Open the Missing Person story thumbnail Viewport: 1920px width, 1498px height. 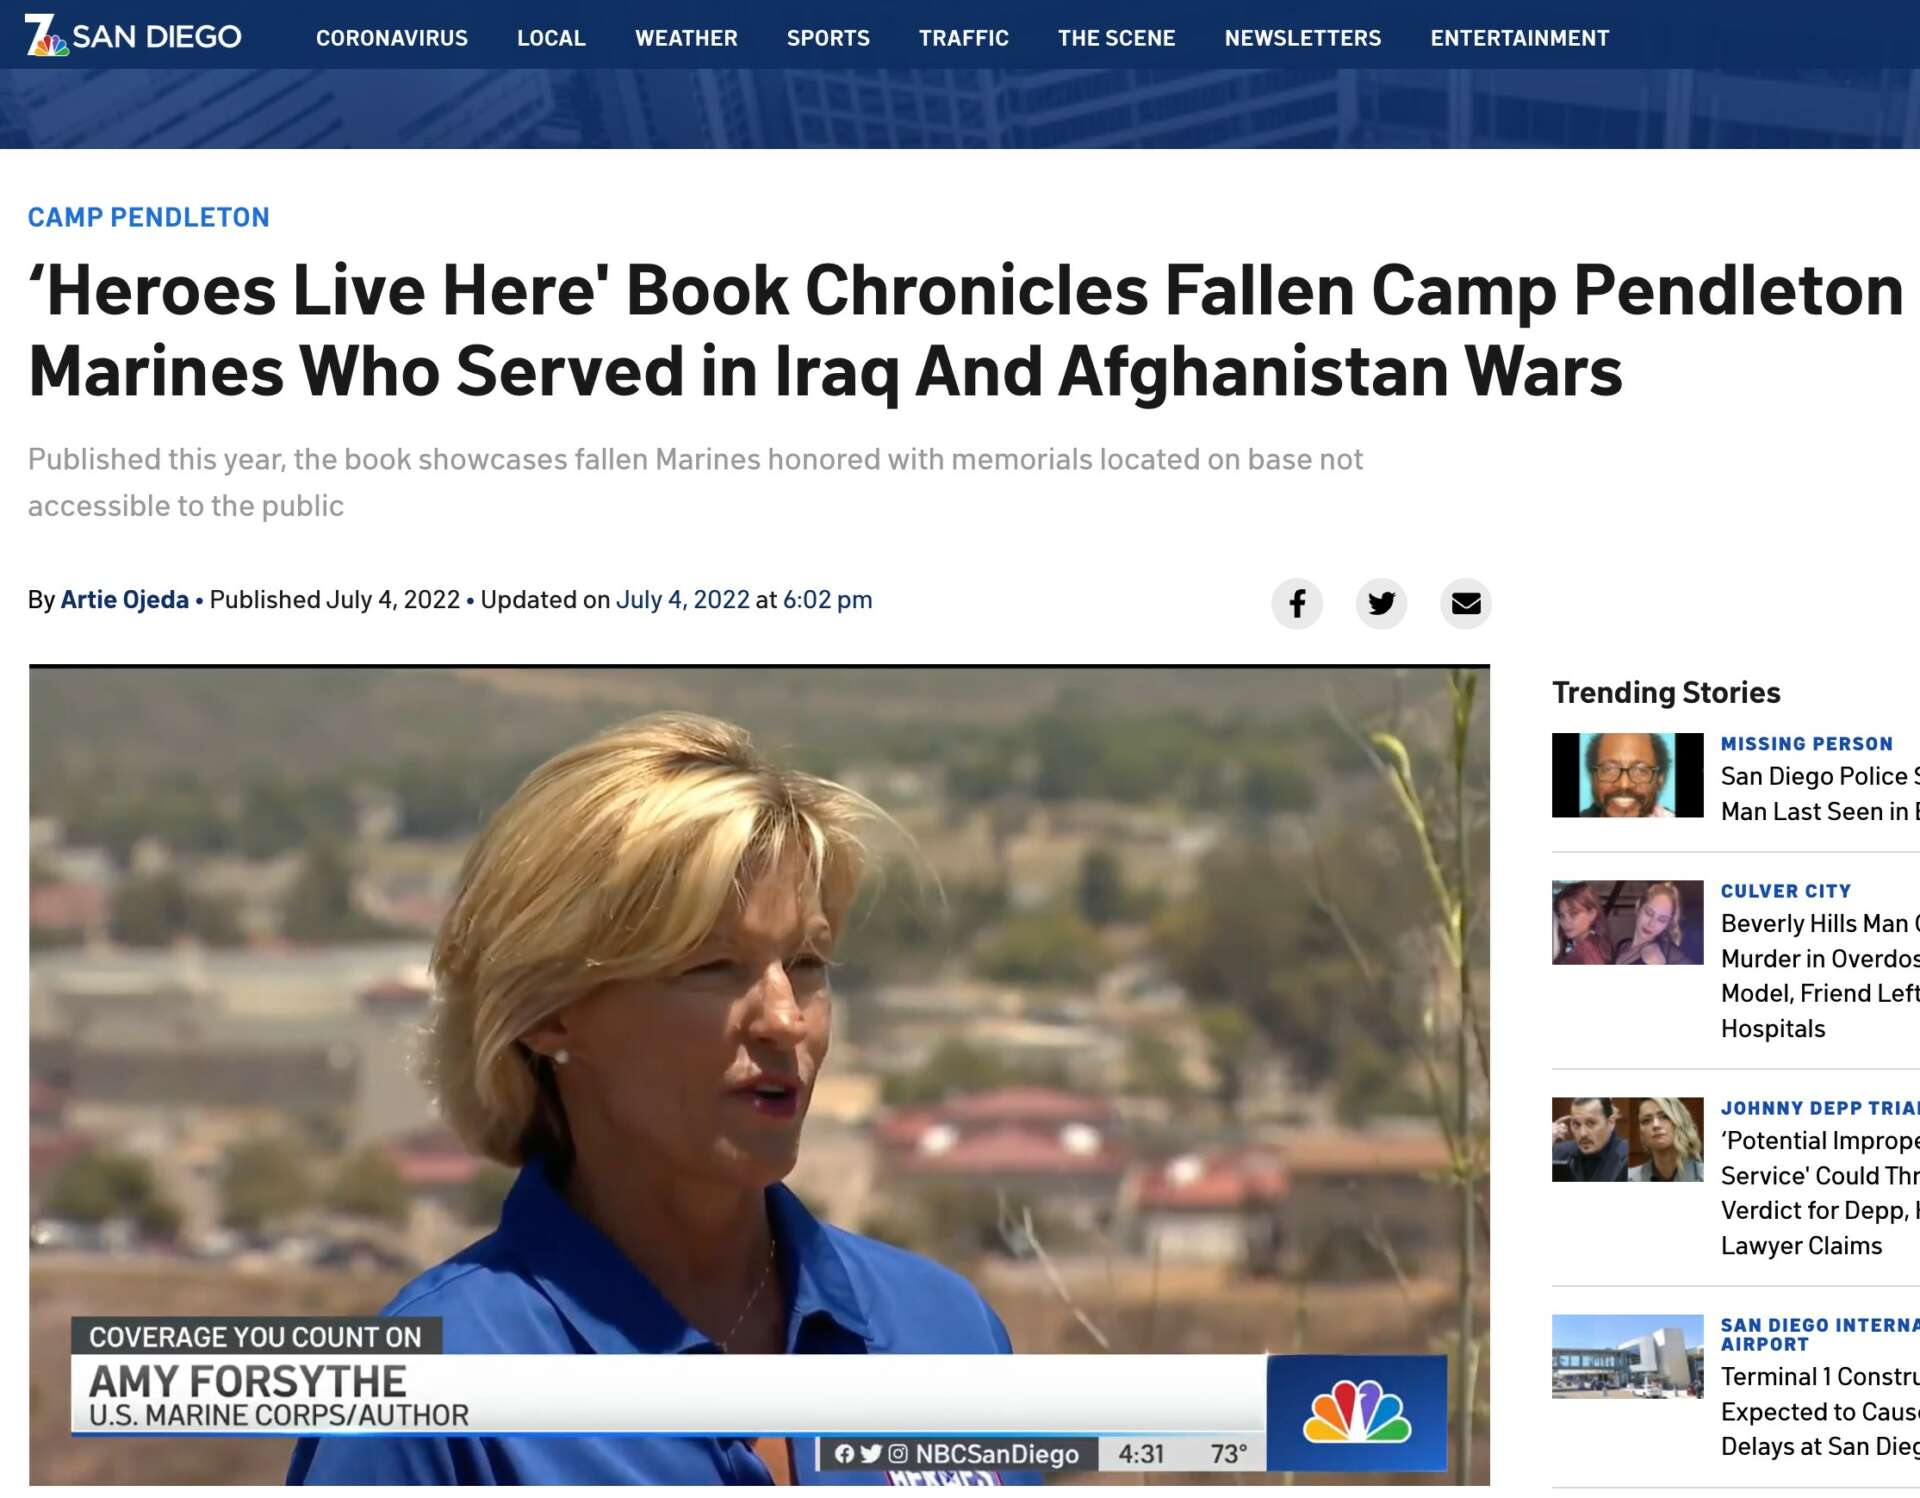point(1627,775)
